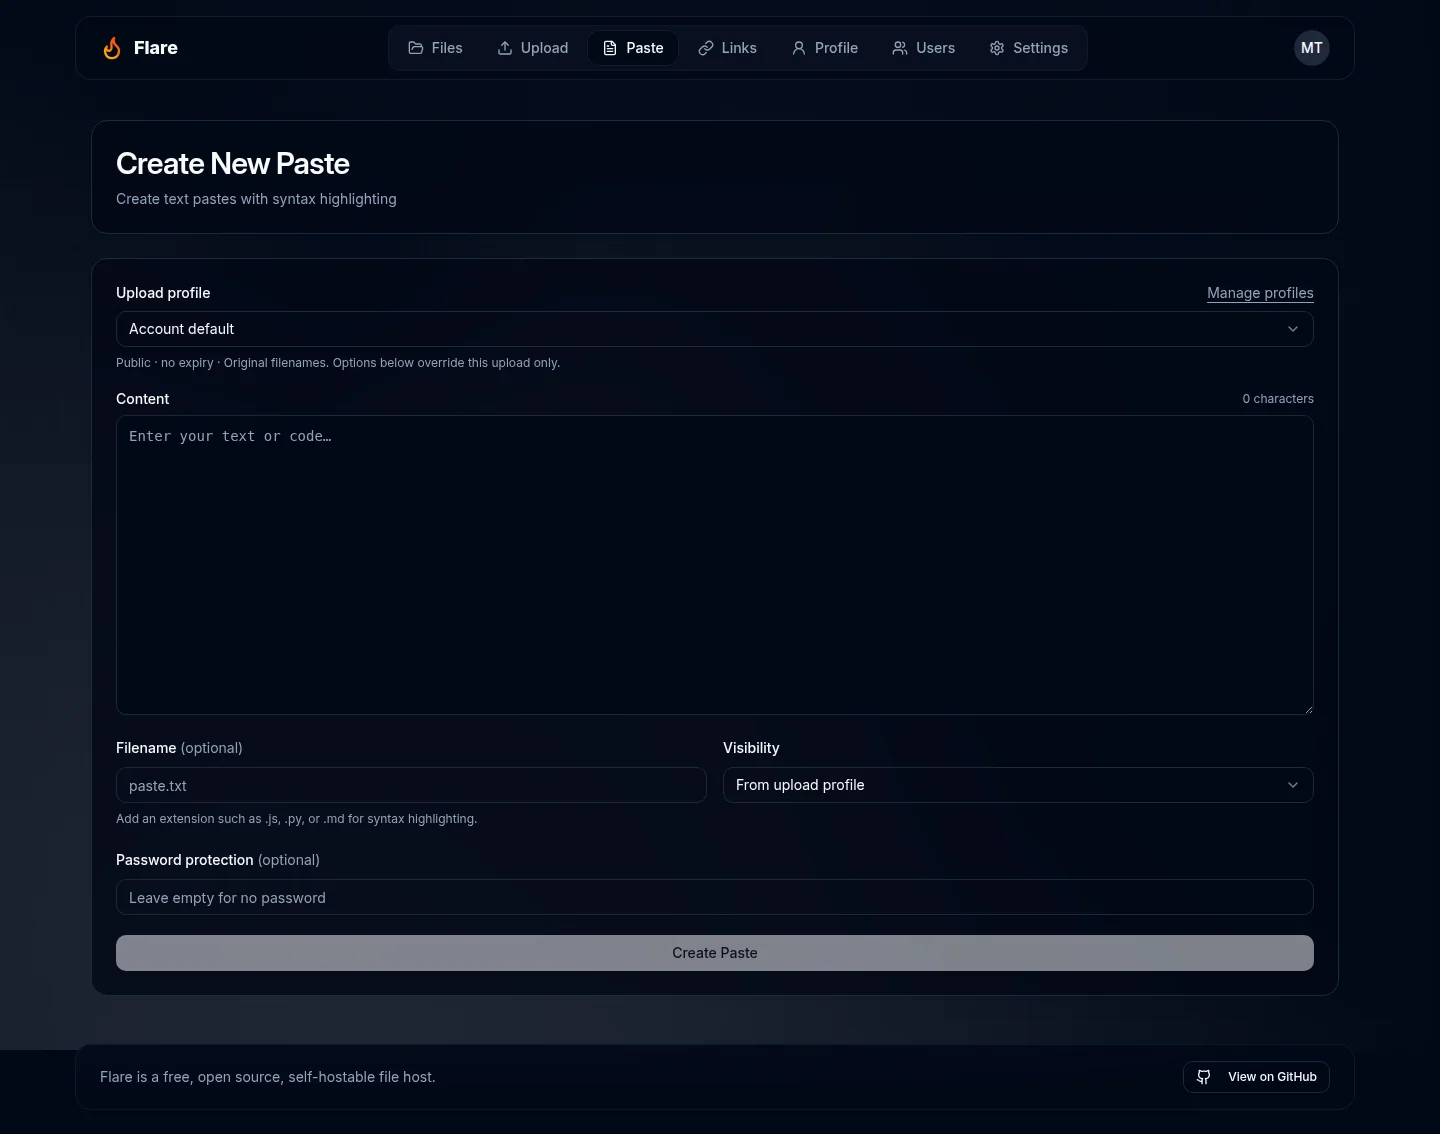1440x1134 pixels.
Task: Click the 'Filename (optional)' label
Action: tap(179, 748)
